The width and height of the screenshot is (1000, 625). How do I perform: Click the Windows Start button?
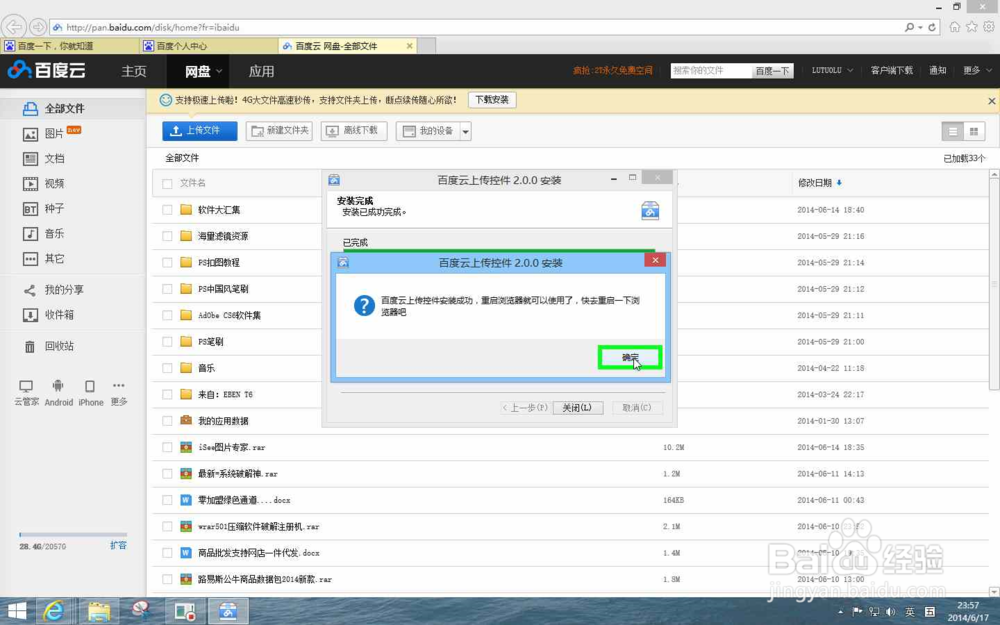(17, 612)
